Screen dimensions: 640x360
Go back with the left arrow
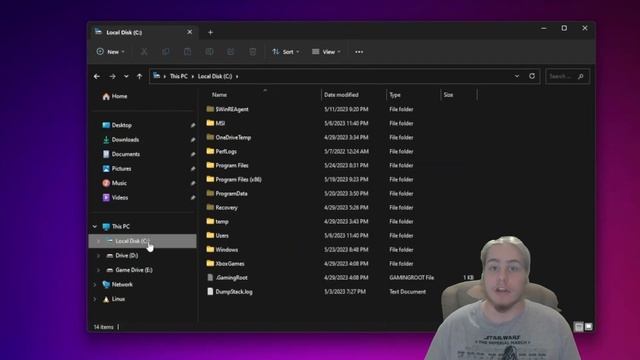click(97, 76)
